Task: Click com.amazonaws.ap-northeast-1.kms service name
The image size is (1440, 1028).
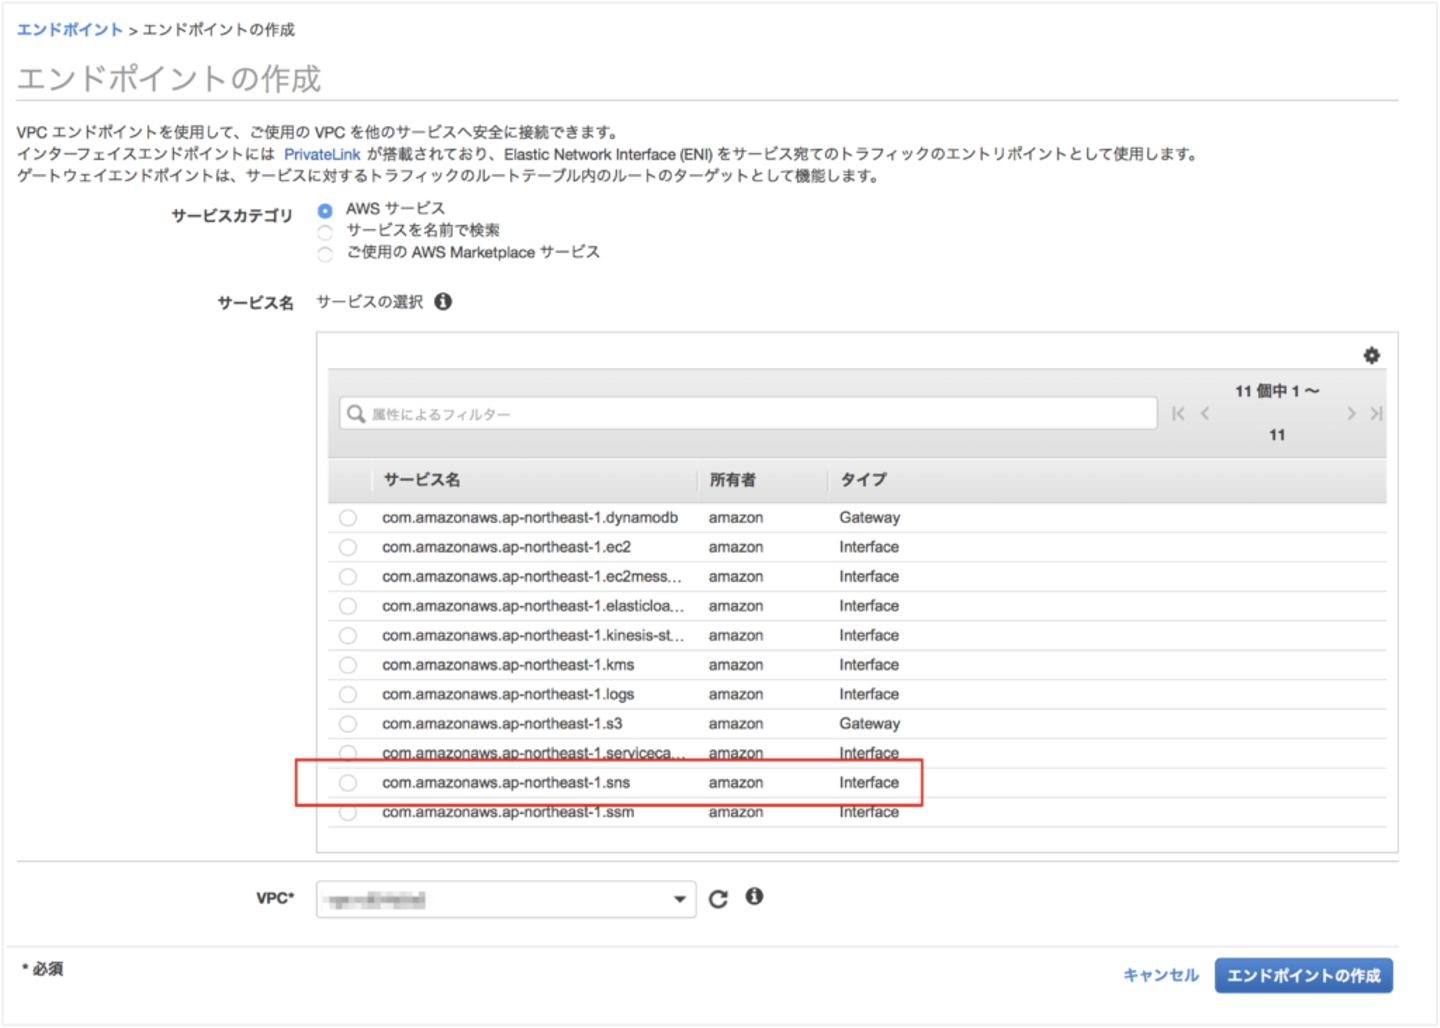Action: [508, 665]
